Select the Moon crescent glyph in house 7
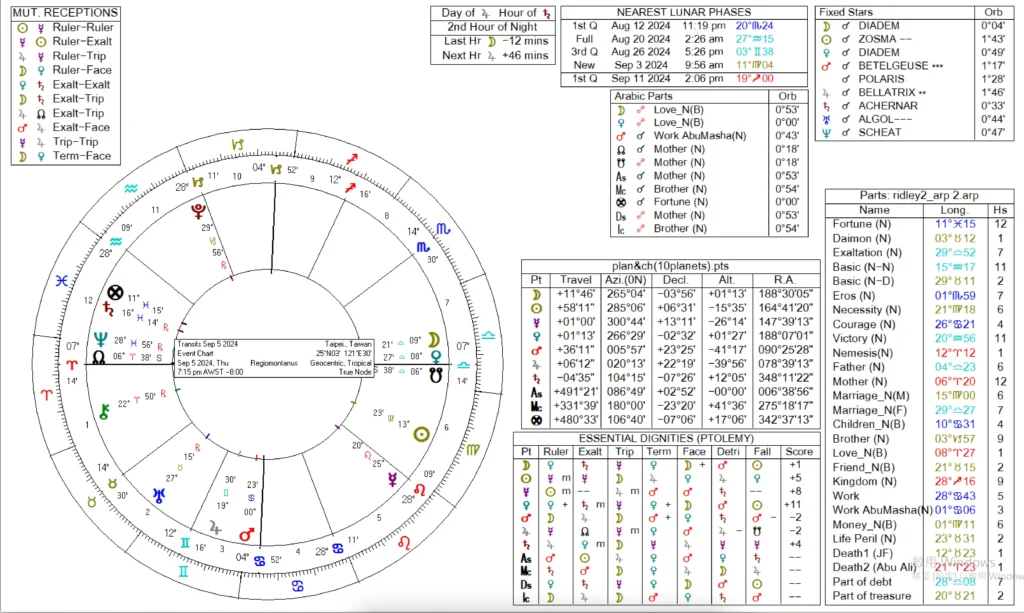 tap(433, 338)
